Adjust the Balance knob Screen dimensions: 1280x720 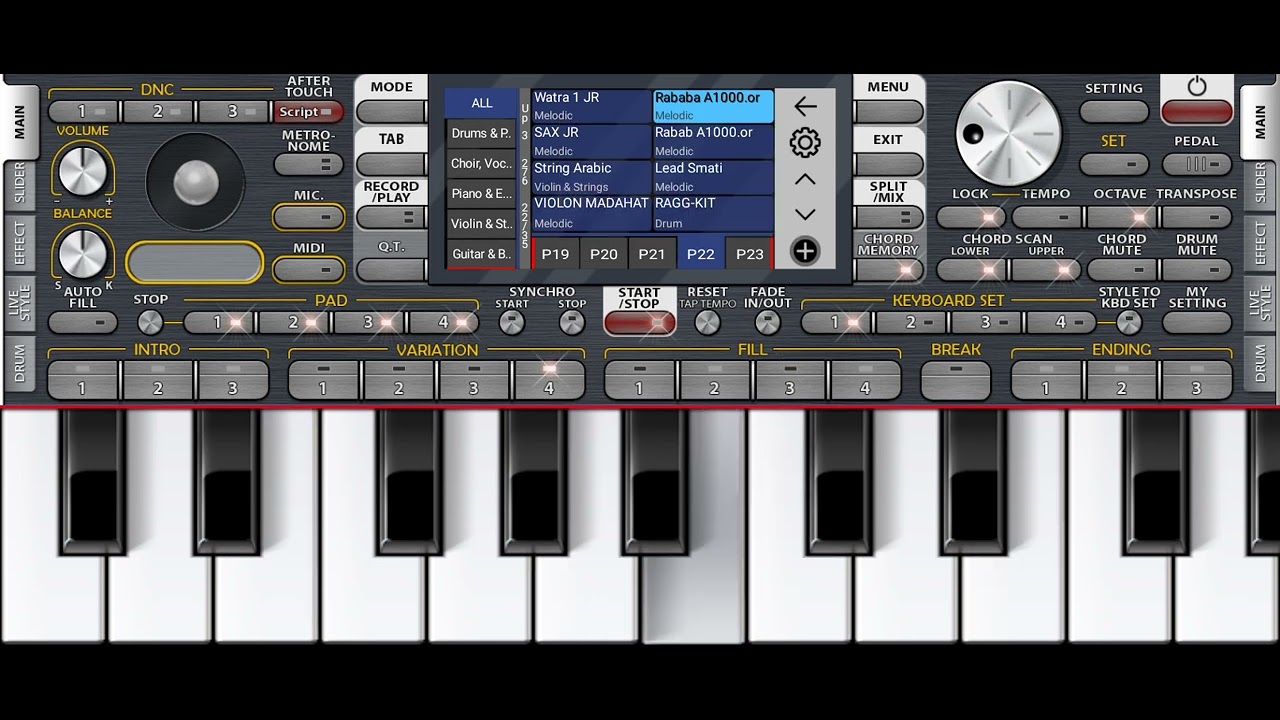click(82, 252)
